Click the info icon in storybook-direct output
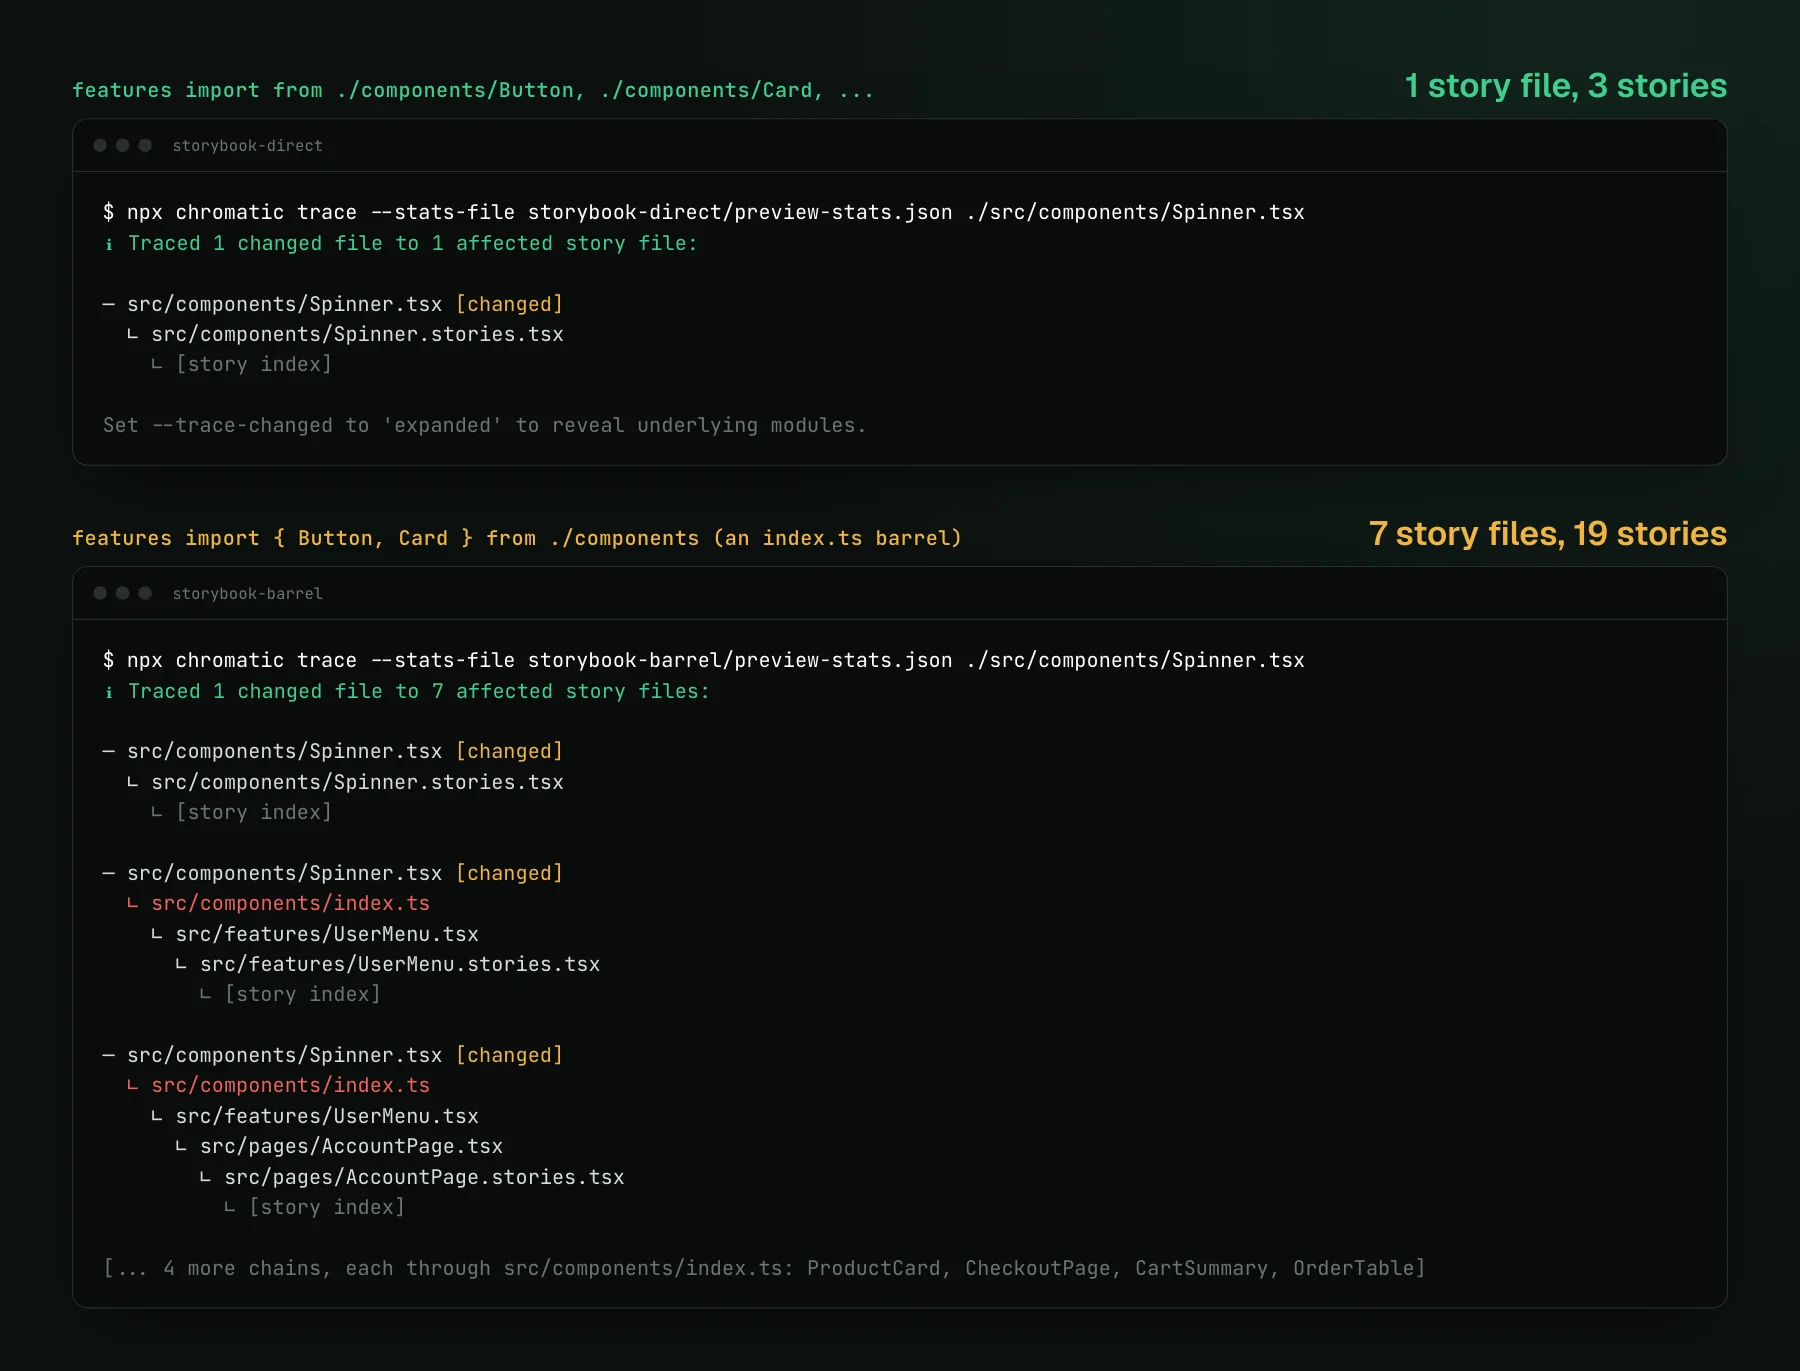This screenshot has height=1371, width=1800. coord(109,244)
